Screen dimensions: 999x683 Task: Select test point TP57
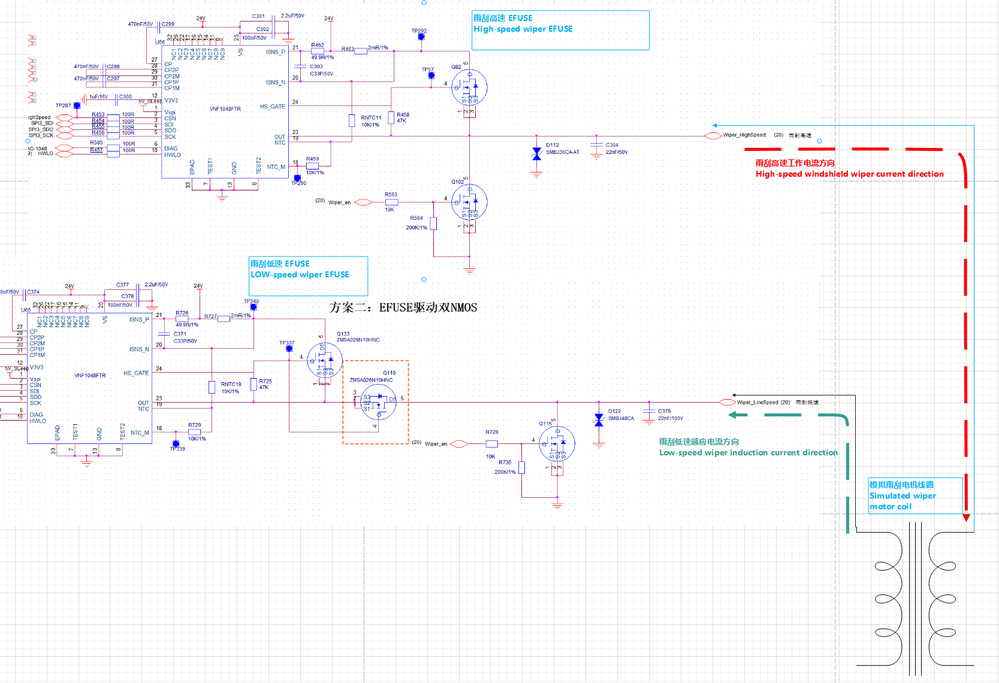click(431, 76)
